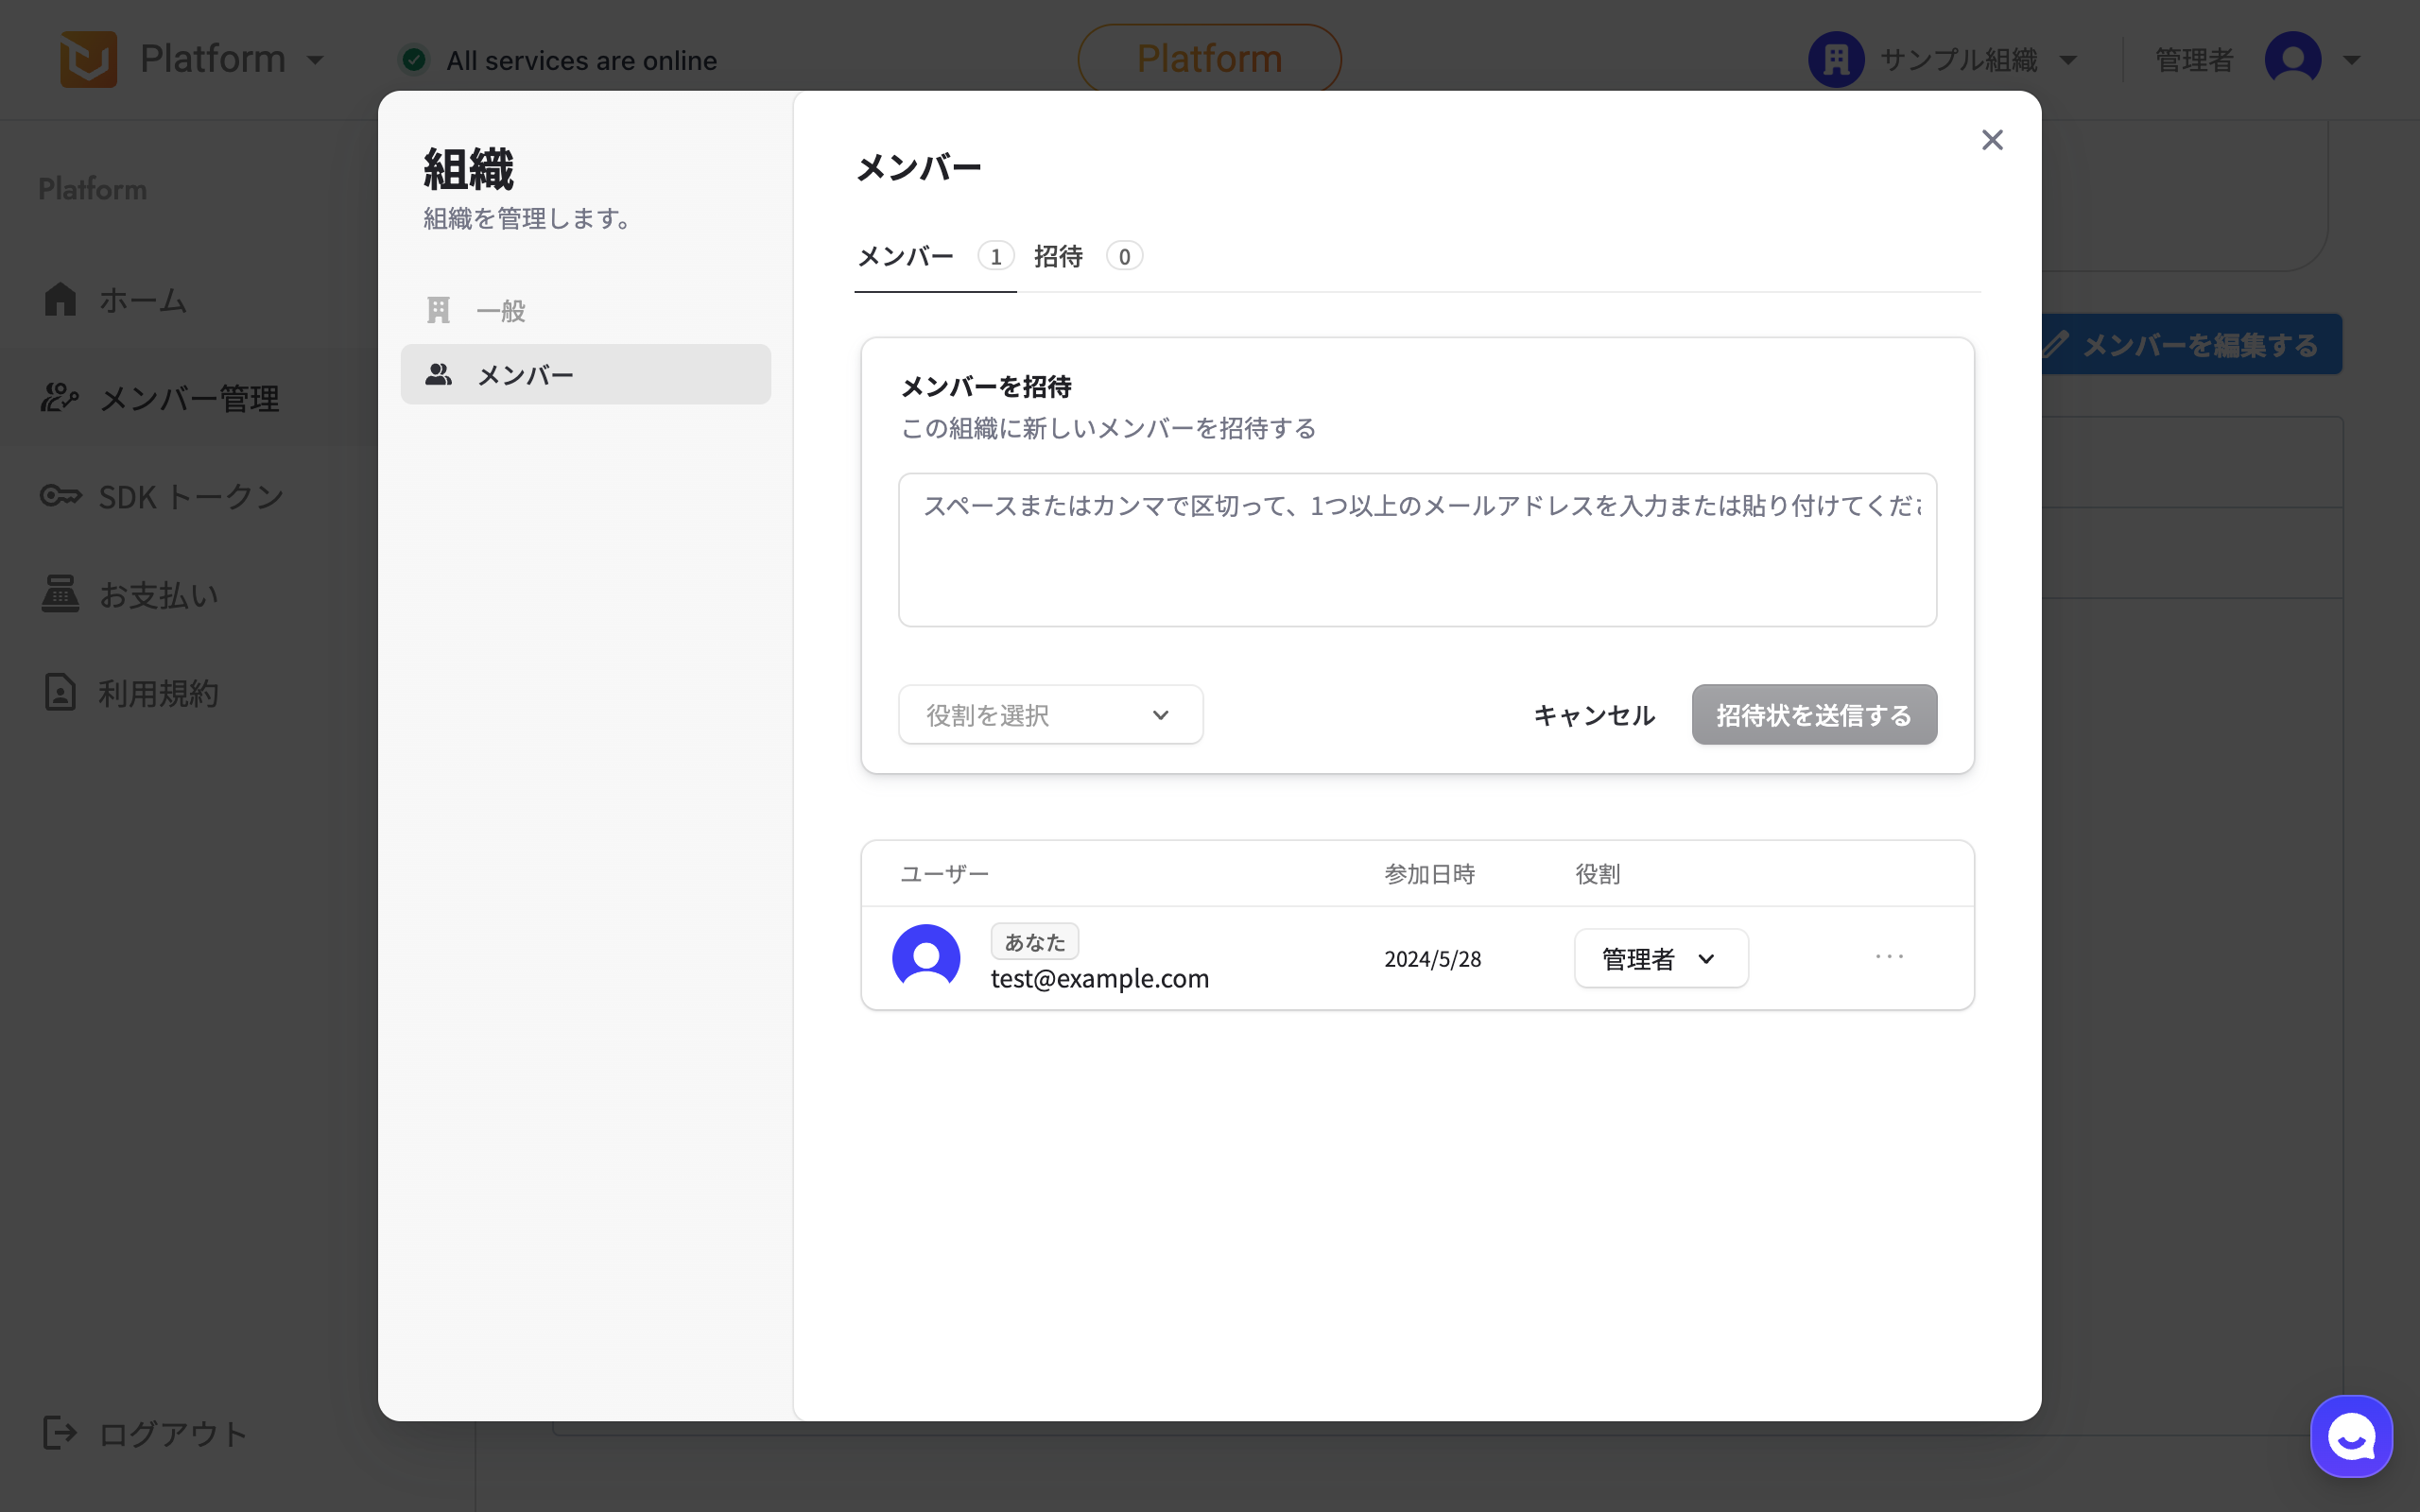
Task: Open お支払い billing page
Action: click(158, 594)
